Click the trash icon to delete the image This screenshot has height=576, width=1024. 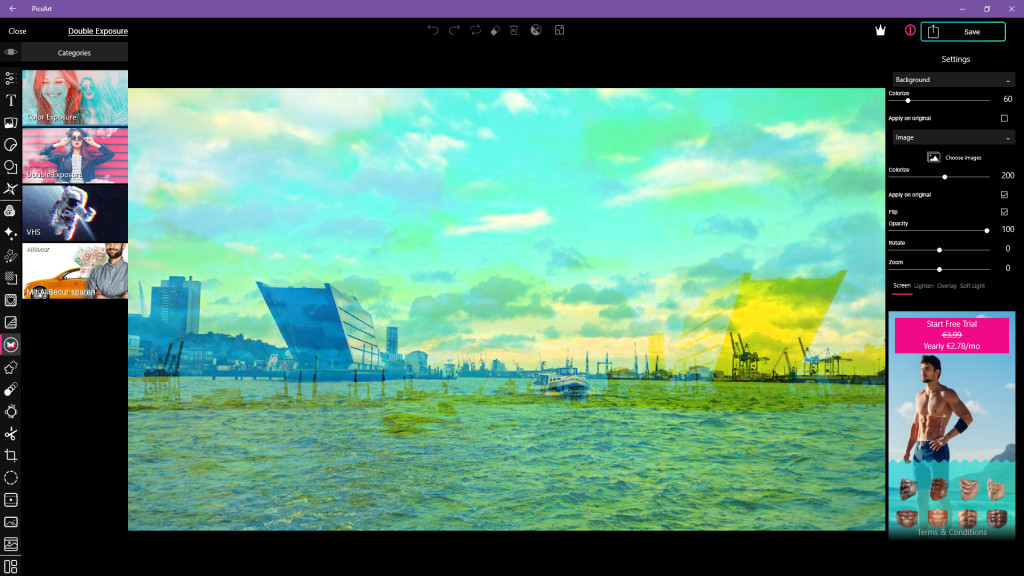515,30
